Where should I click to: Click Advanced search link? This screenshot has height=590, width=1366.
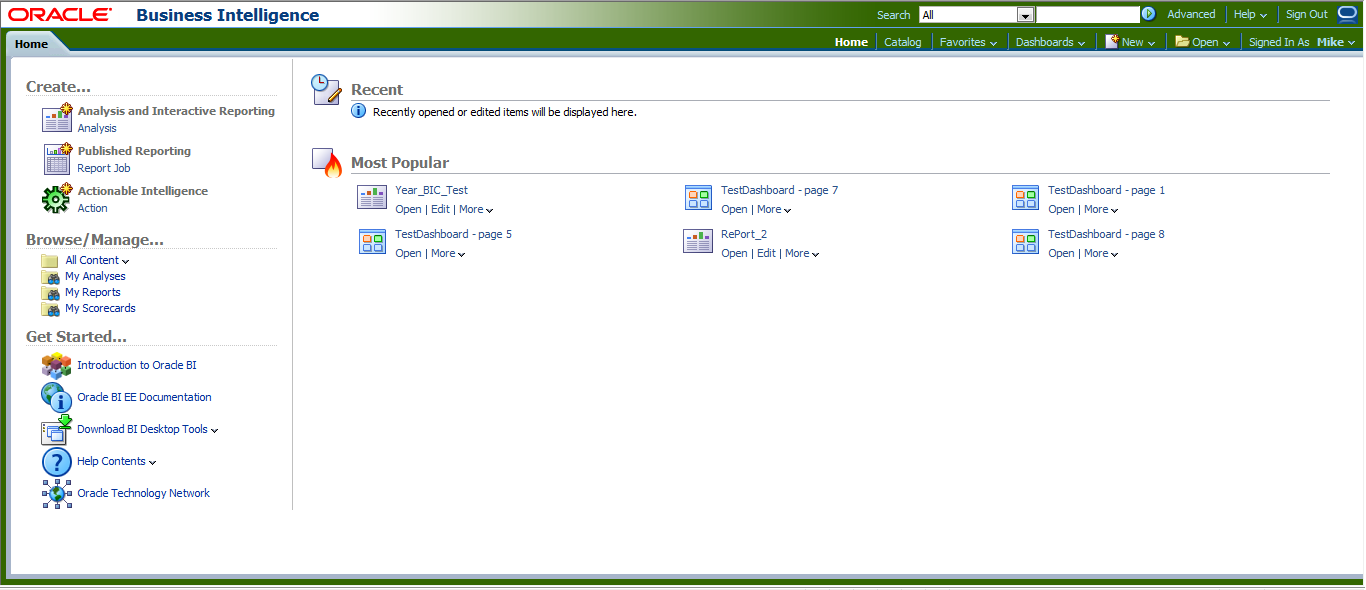tap(1191, 14)
